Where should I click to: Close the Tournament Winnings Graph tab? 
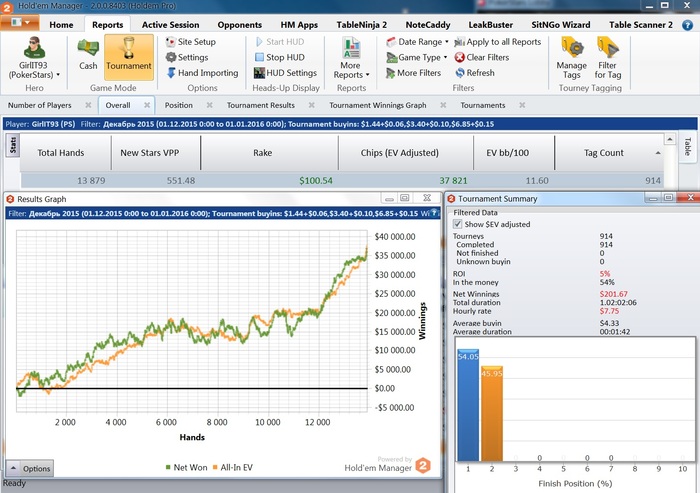point(443,105)
